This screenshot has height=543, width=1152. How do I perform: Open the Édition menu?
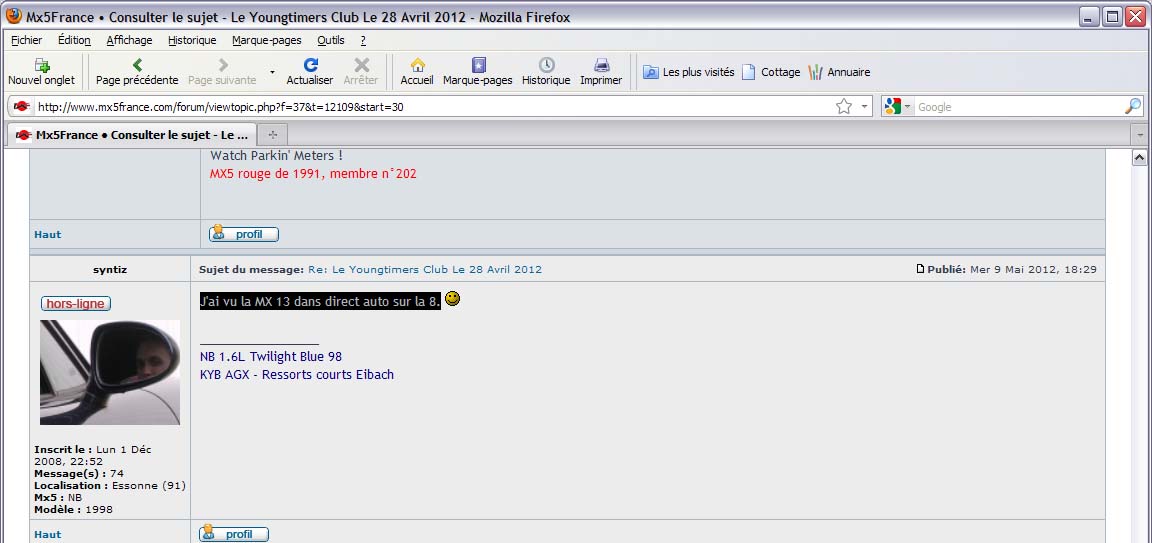pos(74,40)
